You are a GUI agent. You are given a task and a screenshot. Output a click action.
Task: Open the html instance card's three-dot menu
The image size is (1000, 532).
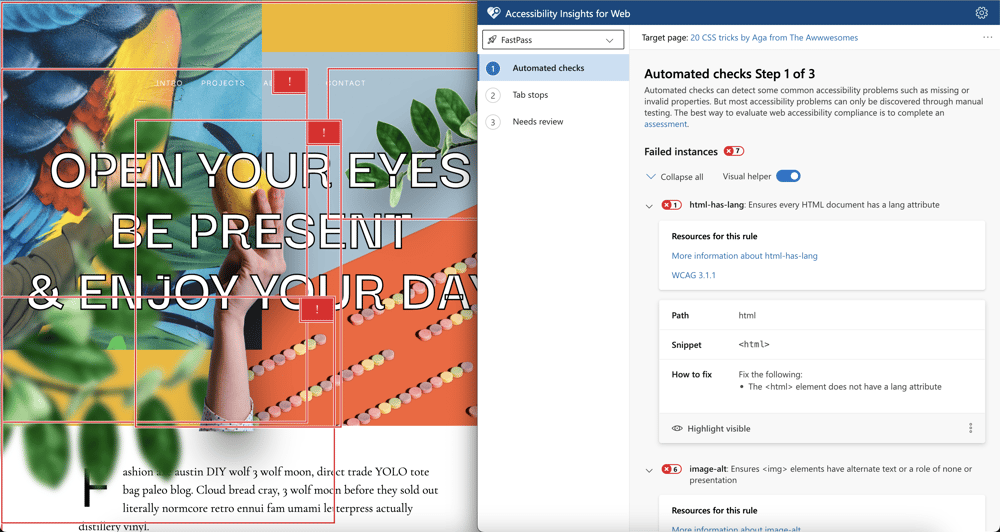(x=971, y=428)
